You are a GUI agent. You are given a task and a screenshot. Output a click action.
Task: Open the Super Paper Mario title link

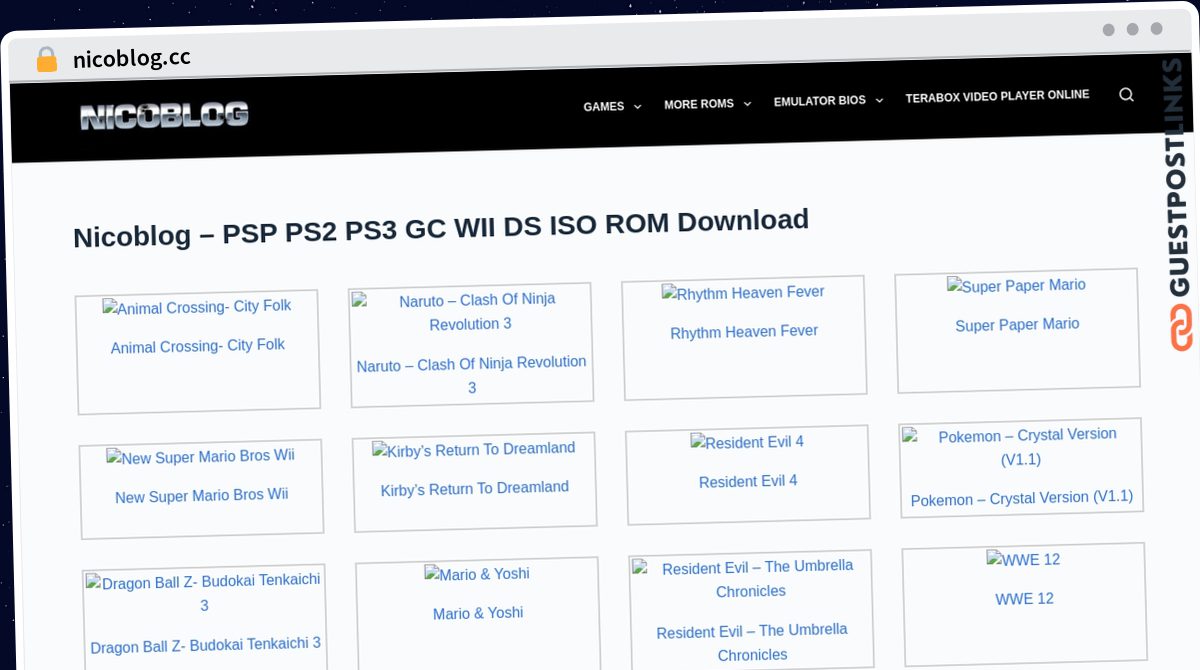coord(1017,325)
